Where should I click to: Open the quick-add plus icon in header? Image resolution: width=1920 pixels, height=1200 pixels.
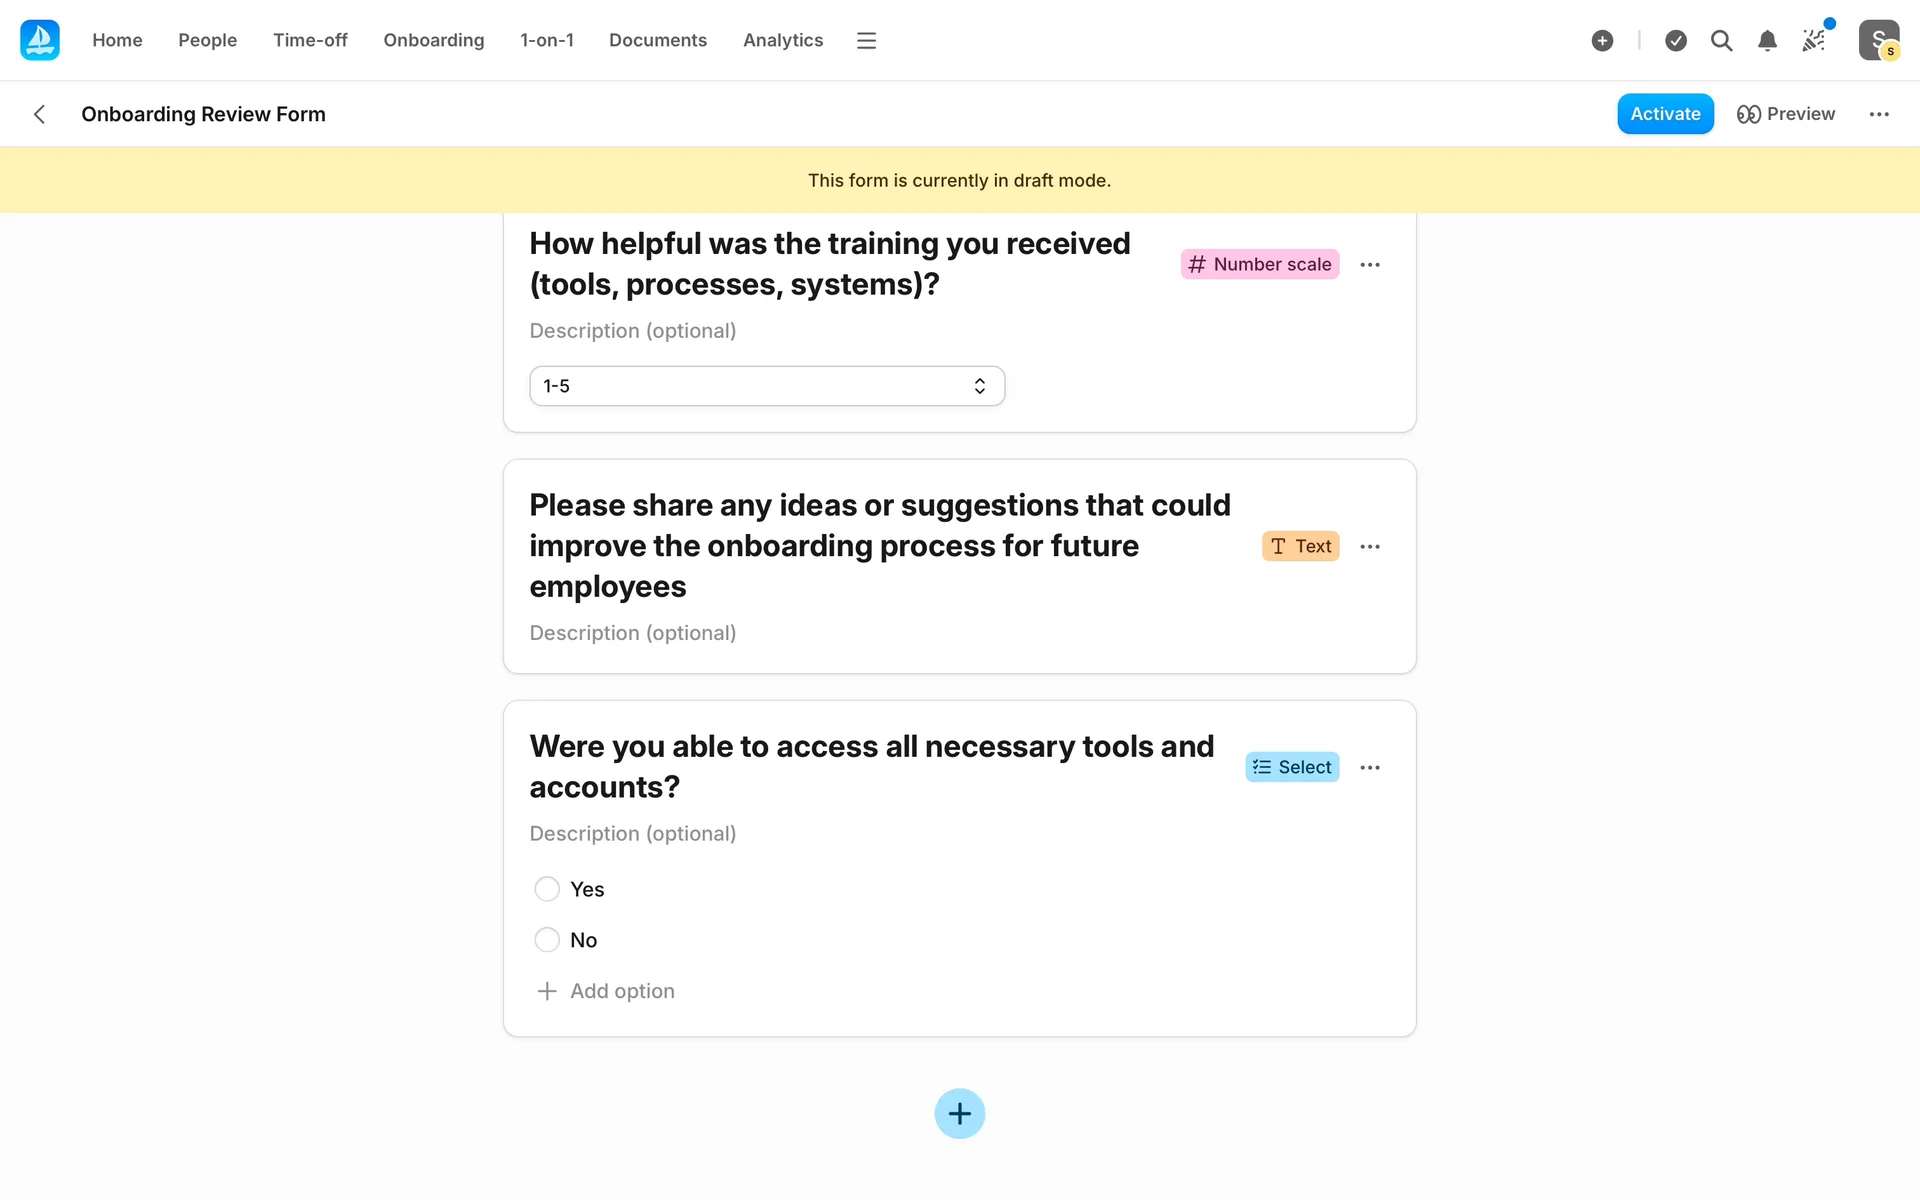click(1602, 40)
